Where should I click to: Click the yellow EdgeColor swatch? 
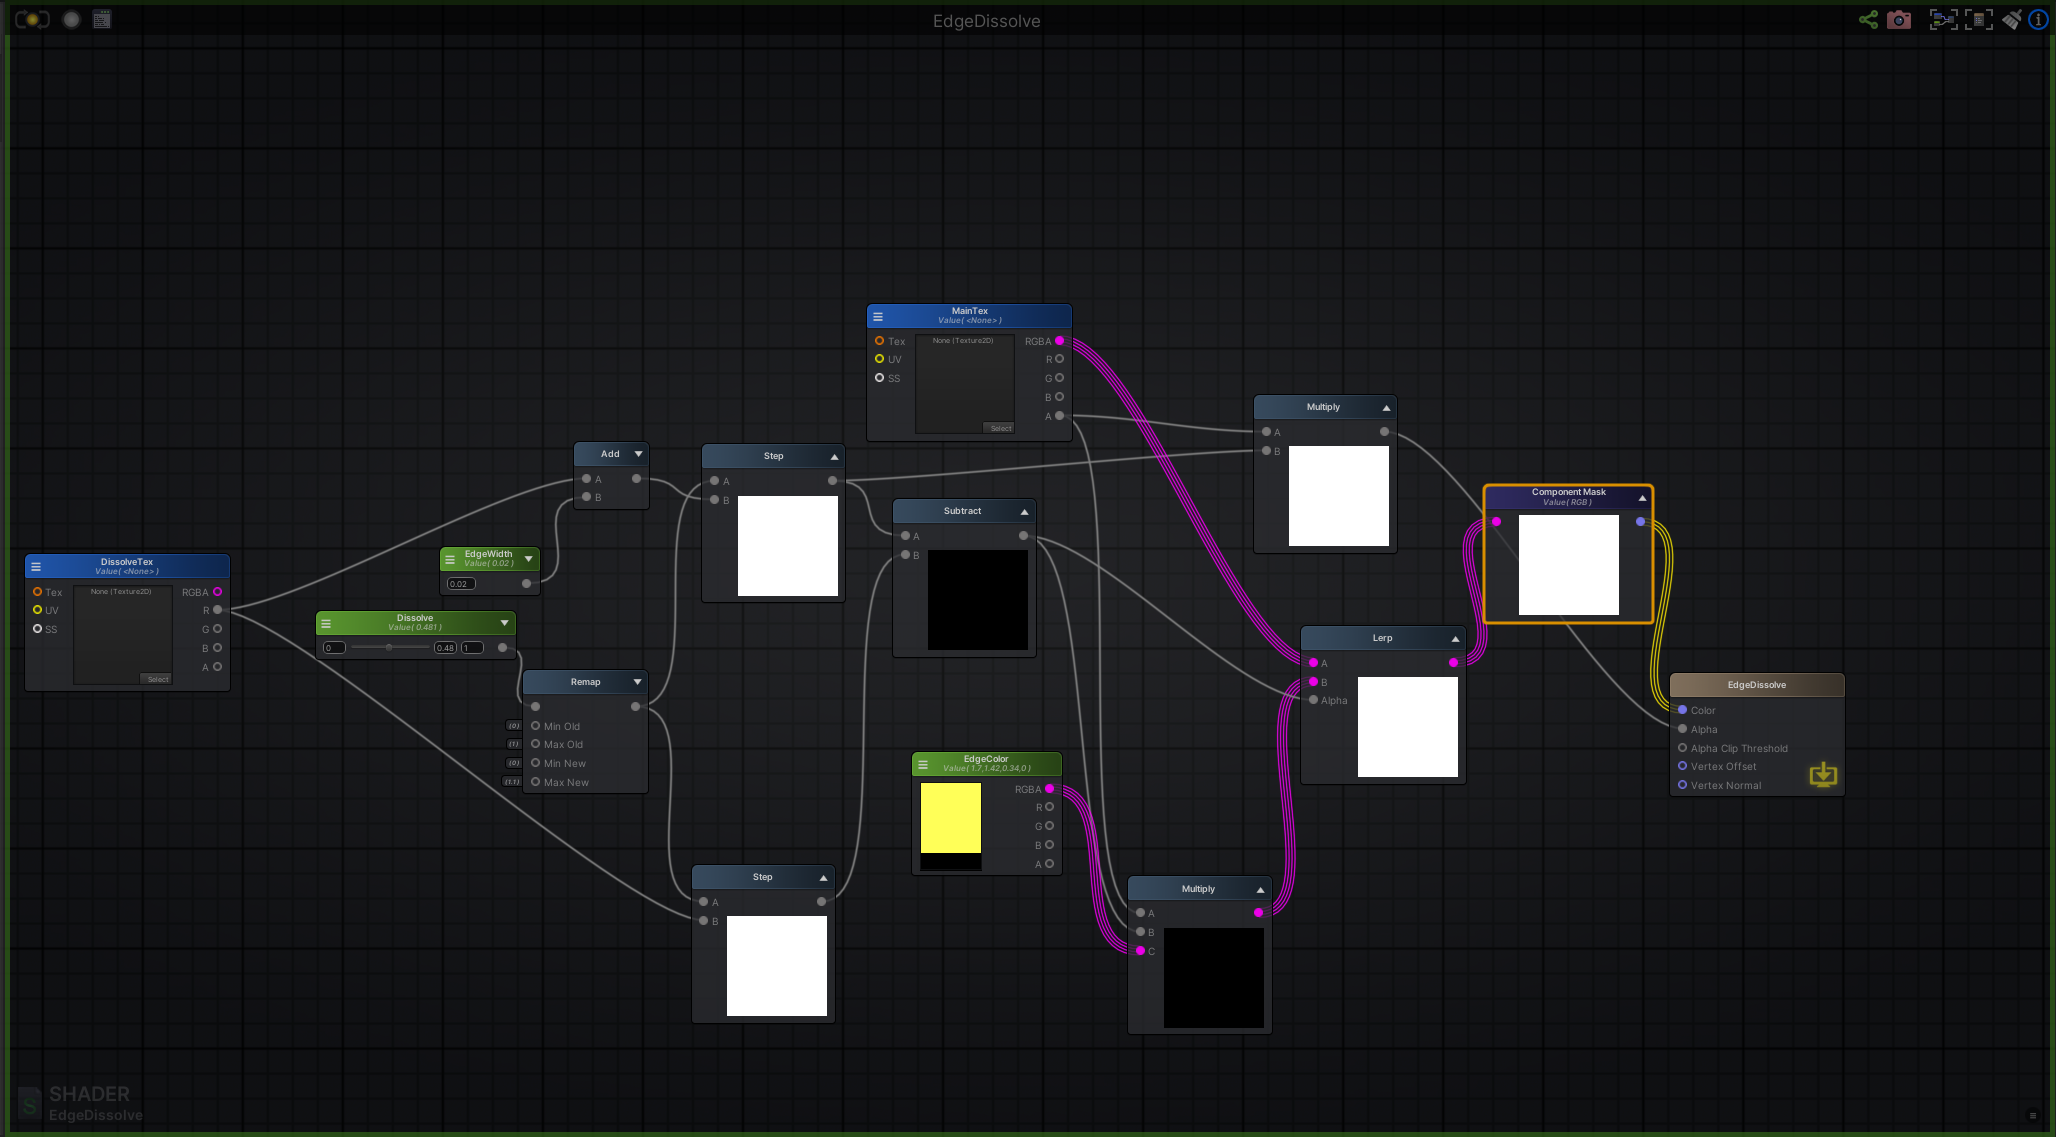click(x=950, y=817)
